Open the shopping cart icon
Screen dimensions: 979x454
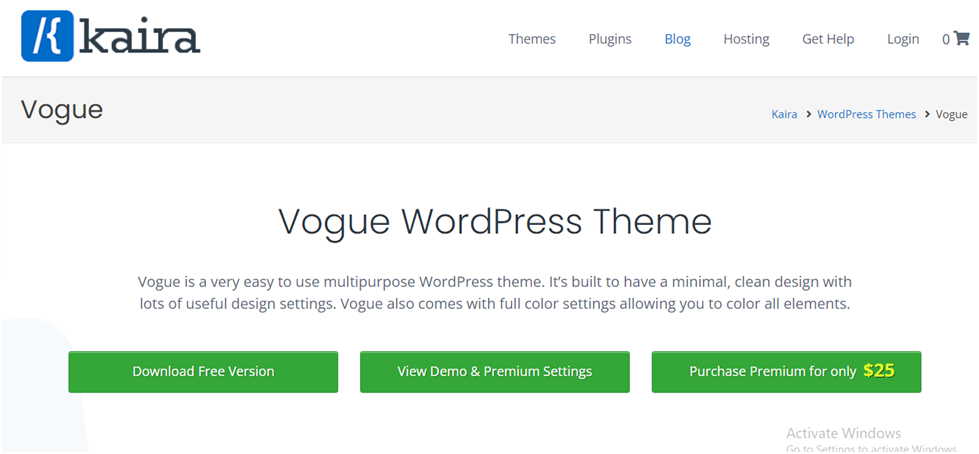[x=961, y=39]
